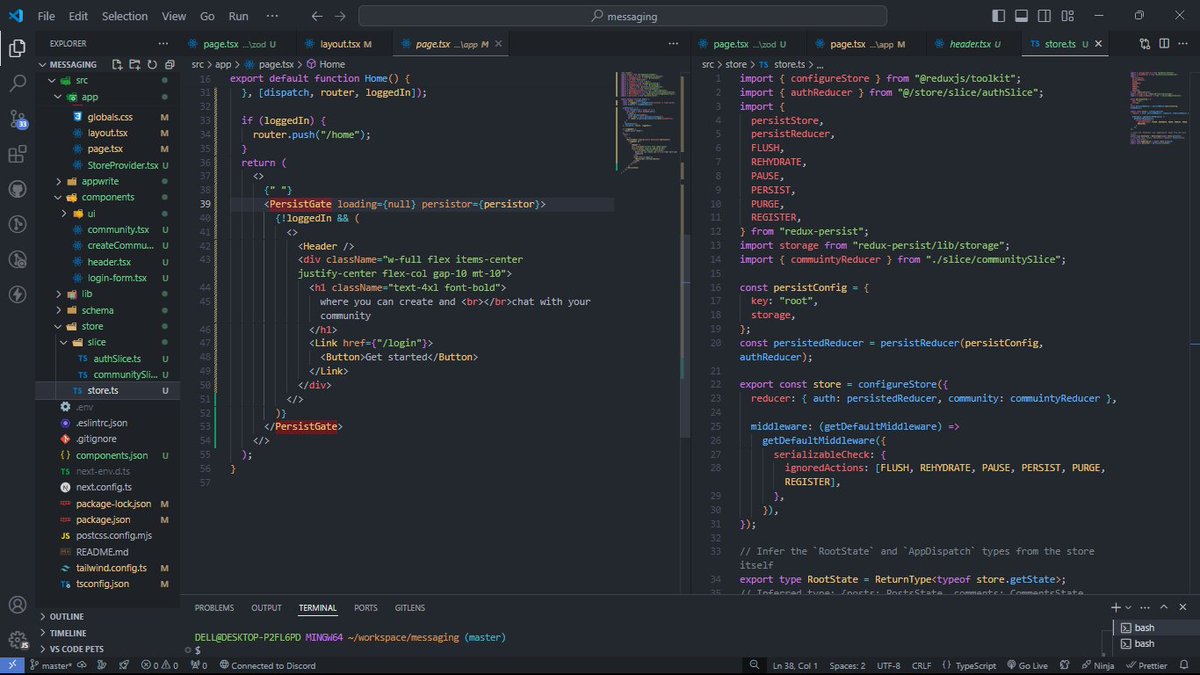The width and height of the screenshot is (1200, 675).
Task: Open Source Control view with 33 badge
Action: (x=17, y=120)
